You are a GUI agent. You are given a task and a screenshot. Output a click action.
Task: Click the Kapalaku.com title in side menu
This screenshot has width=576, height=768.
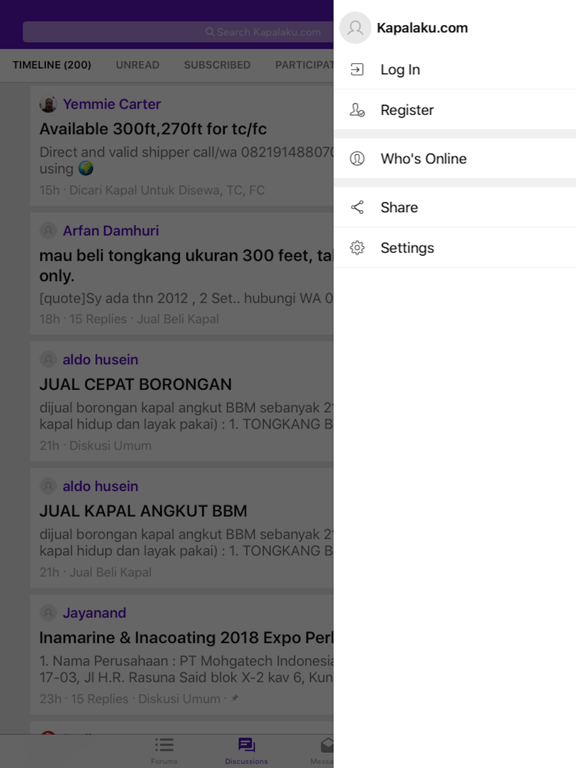click(422, 28)
